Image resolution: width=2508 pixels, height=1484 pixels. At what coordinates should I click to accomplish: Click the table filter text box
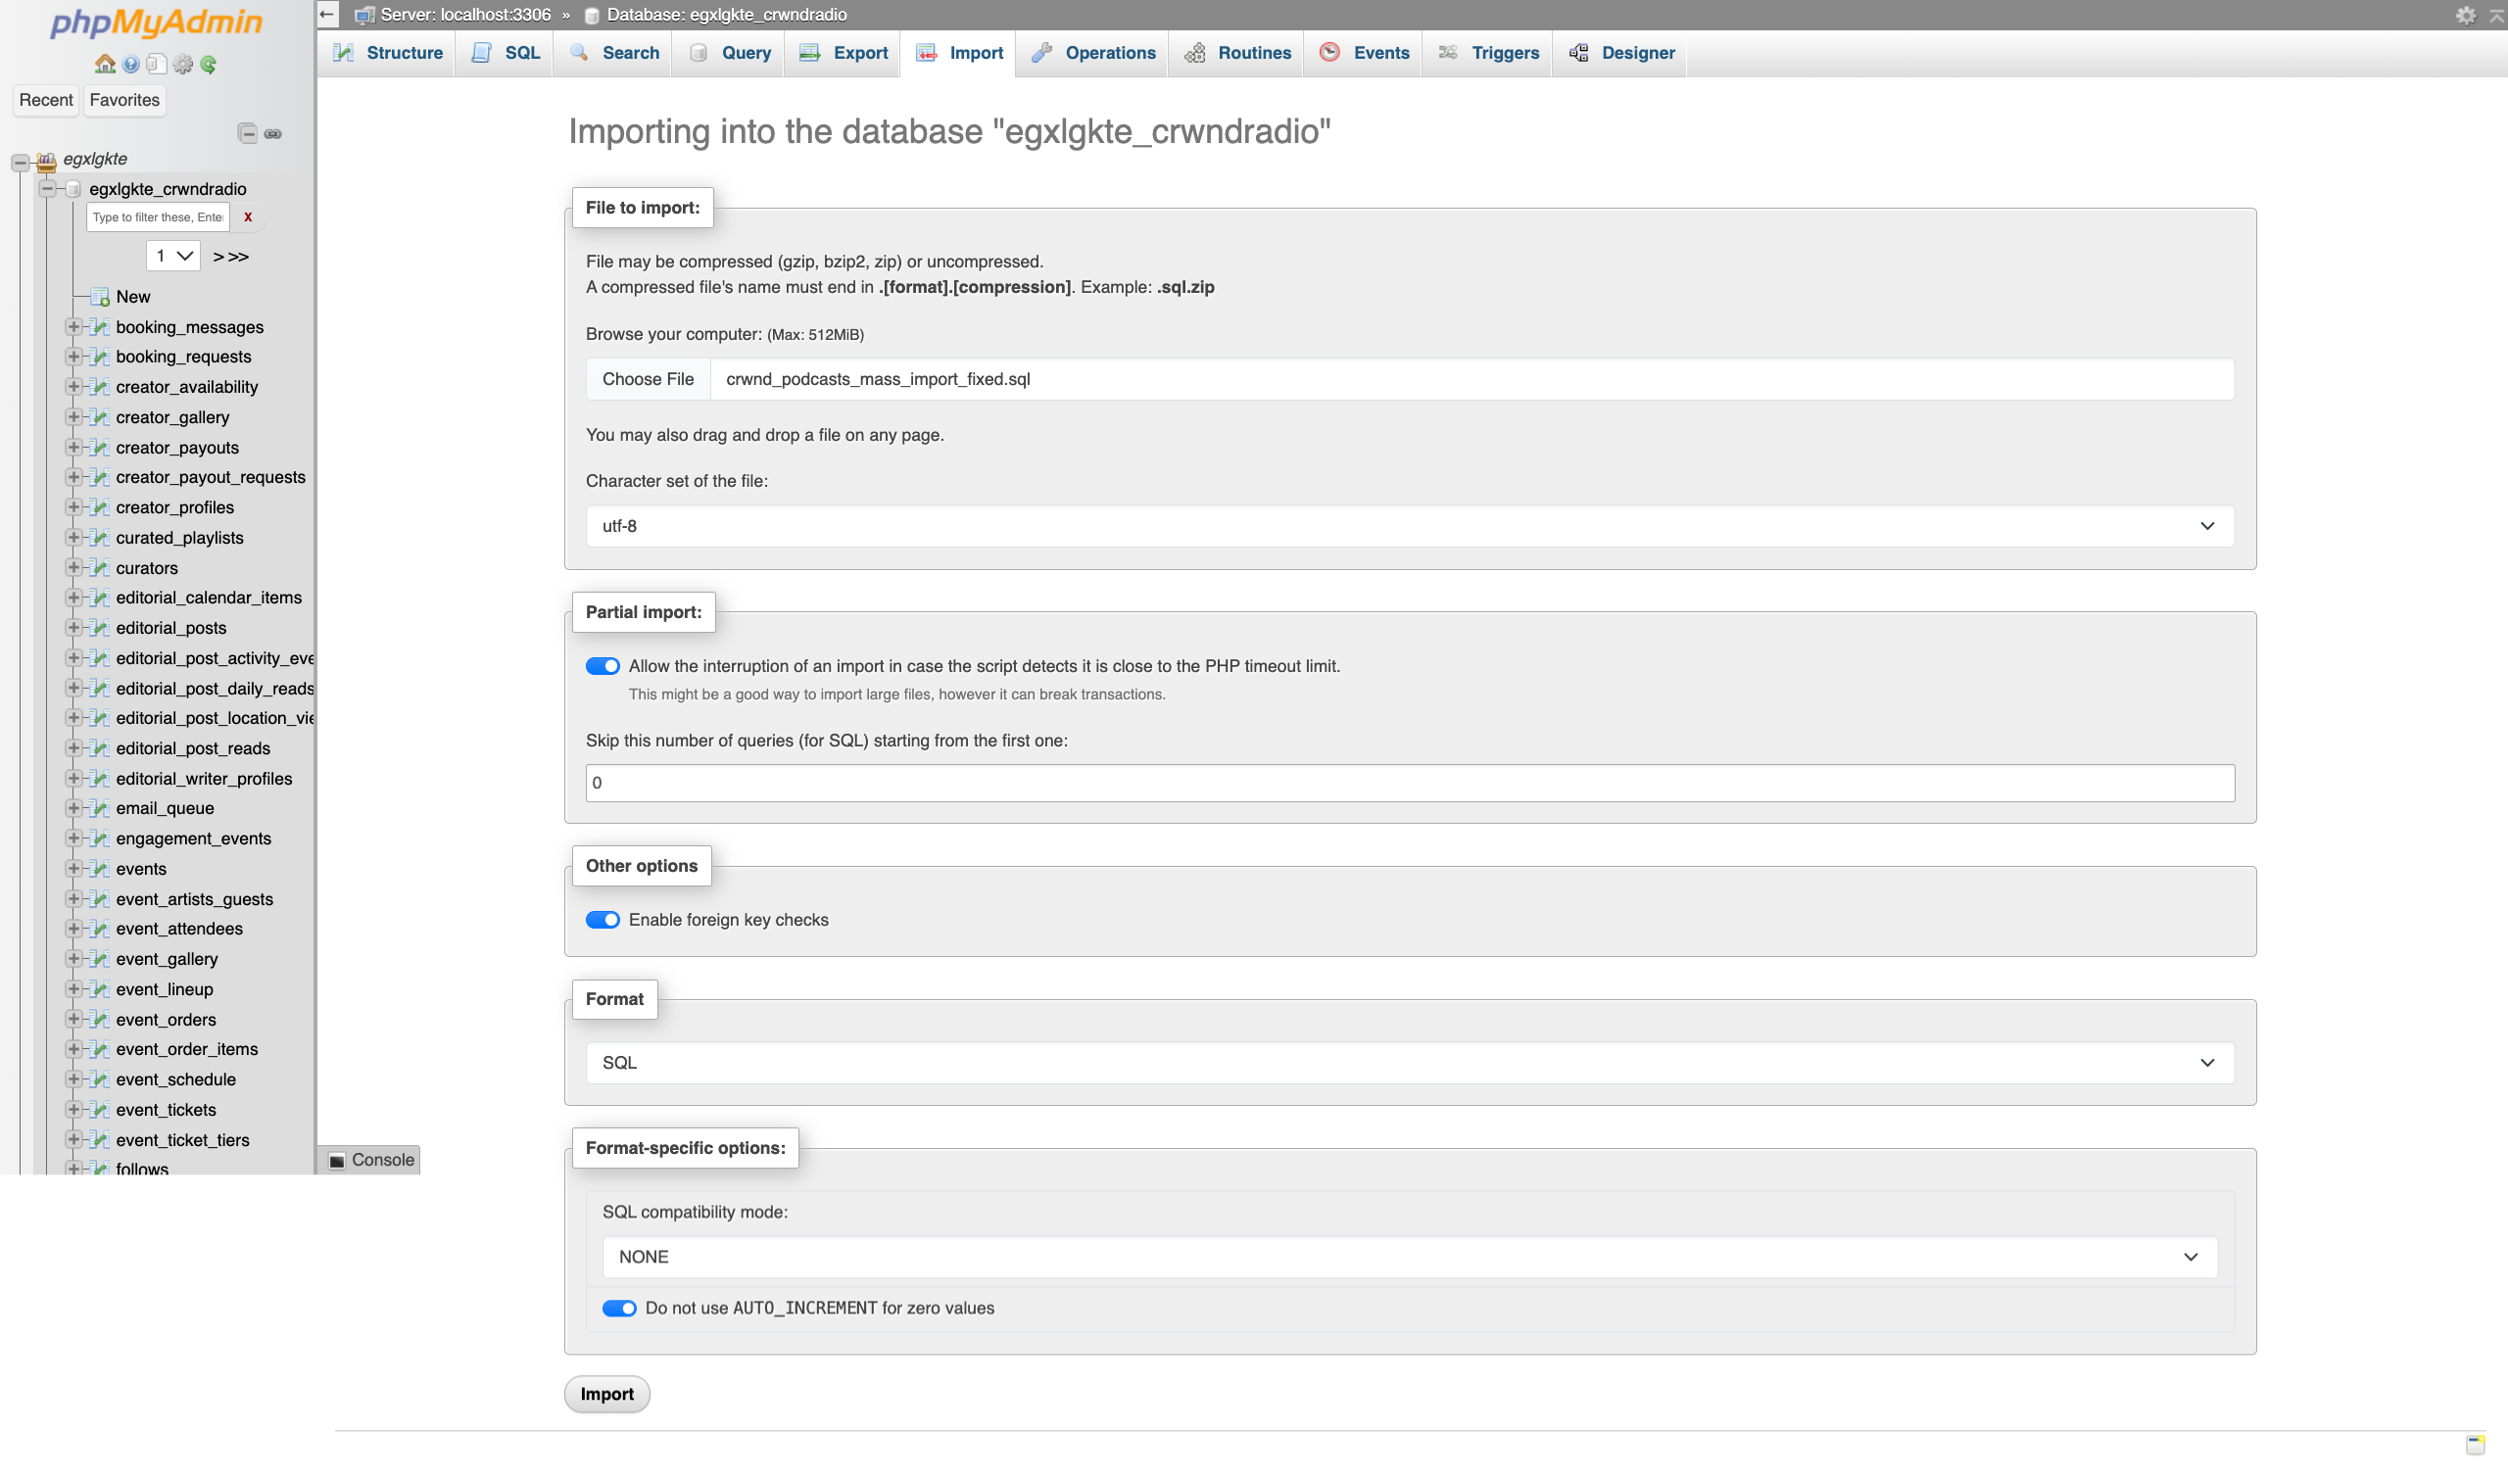(x=158, y=217)
